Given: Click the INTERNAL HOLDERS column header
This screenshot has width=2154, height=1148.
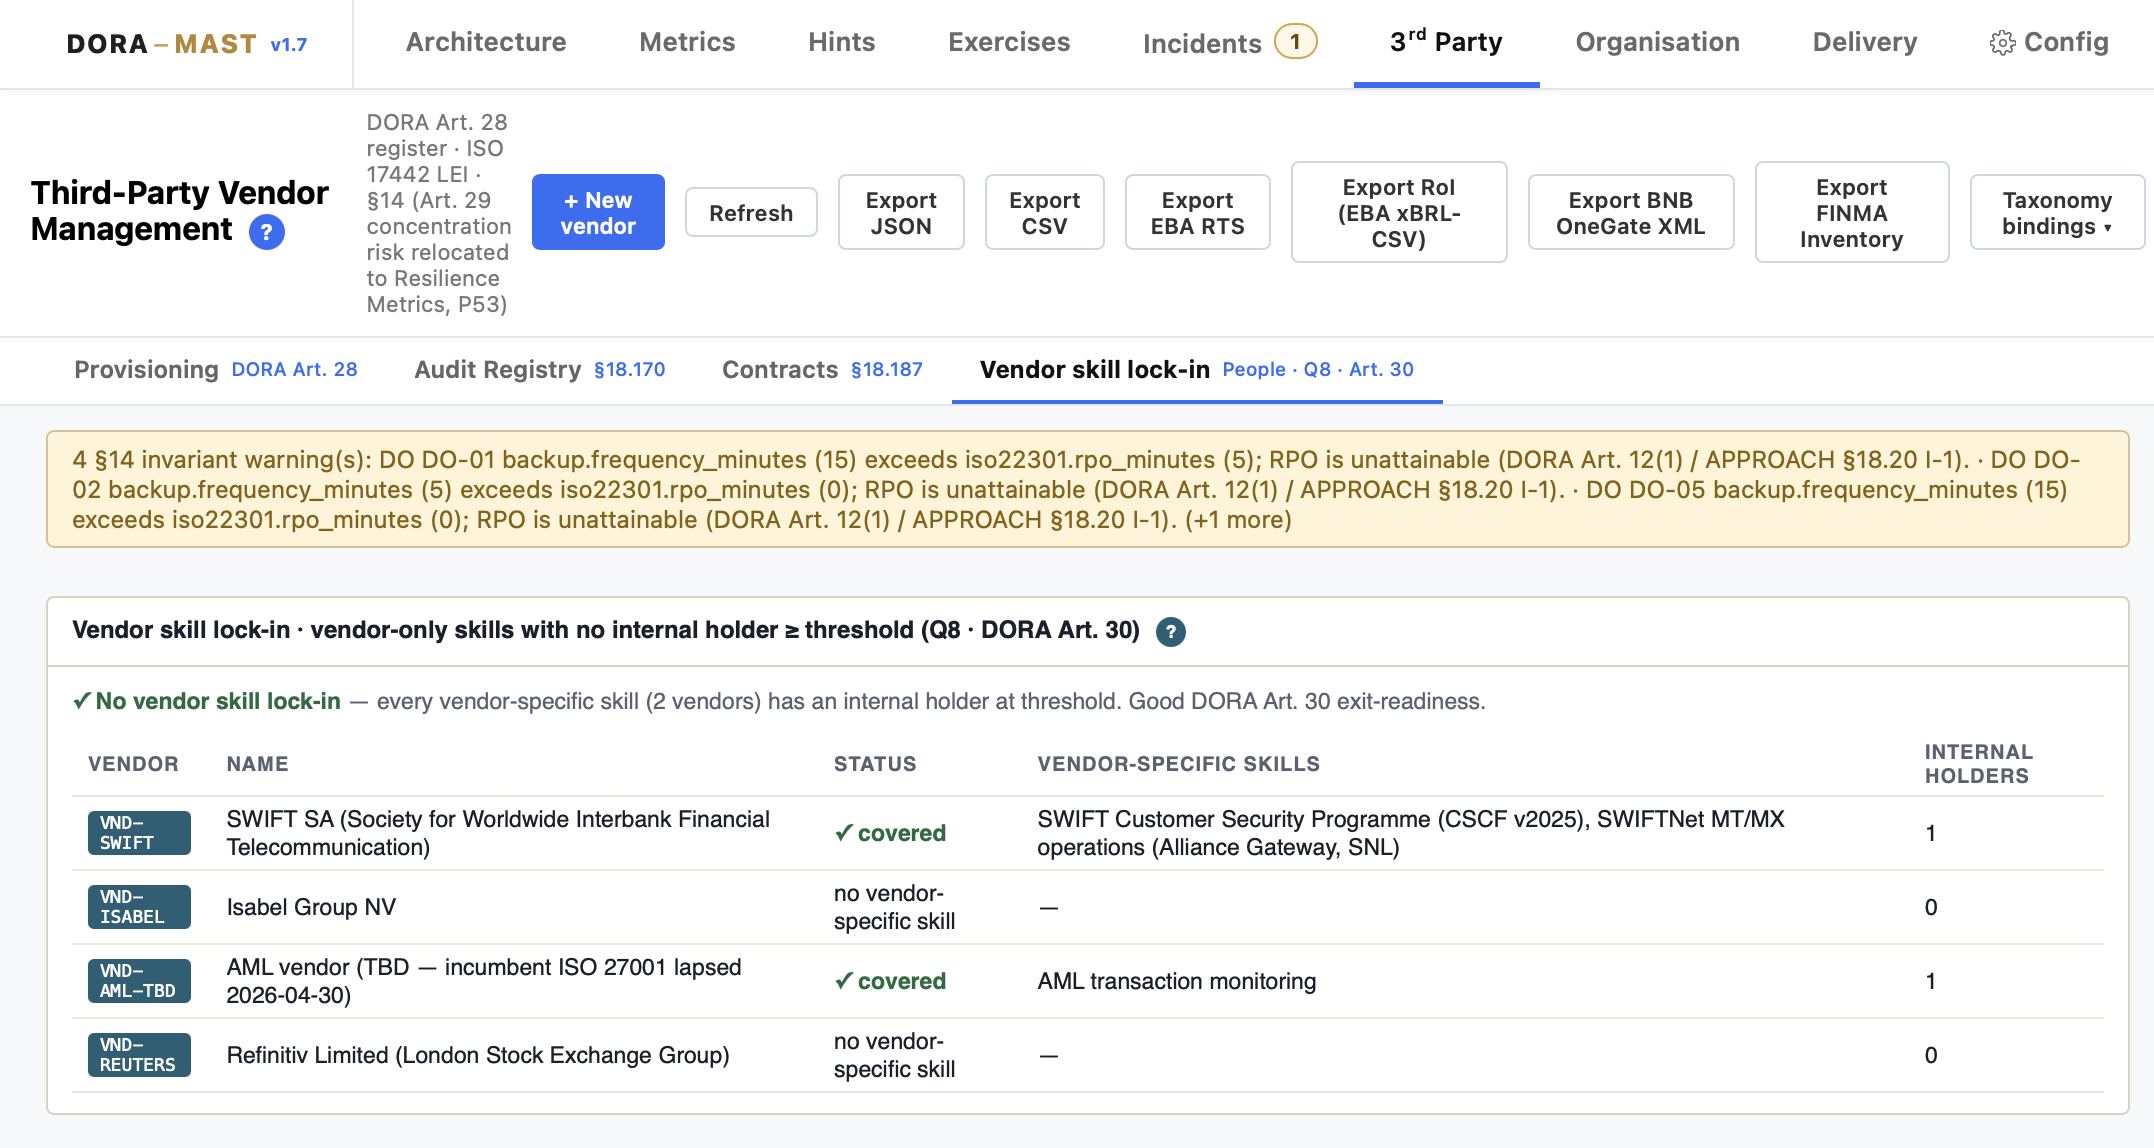Looking at the screenshot, I should point(1979,764).
